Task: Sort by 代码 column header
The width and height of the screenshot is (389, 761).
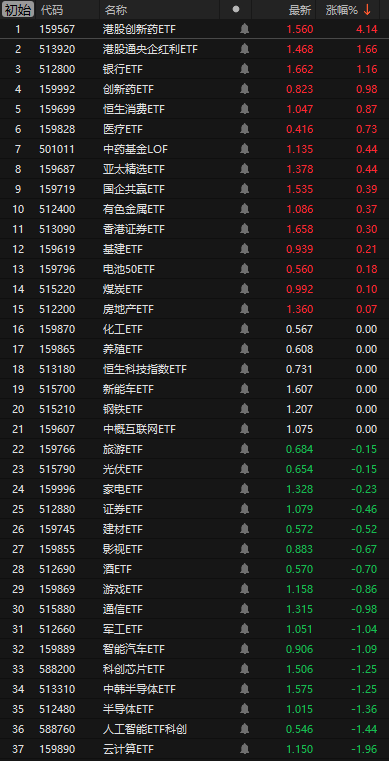Action: (52, 10)
